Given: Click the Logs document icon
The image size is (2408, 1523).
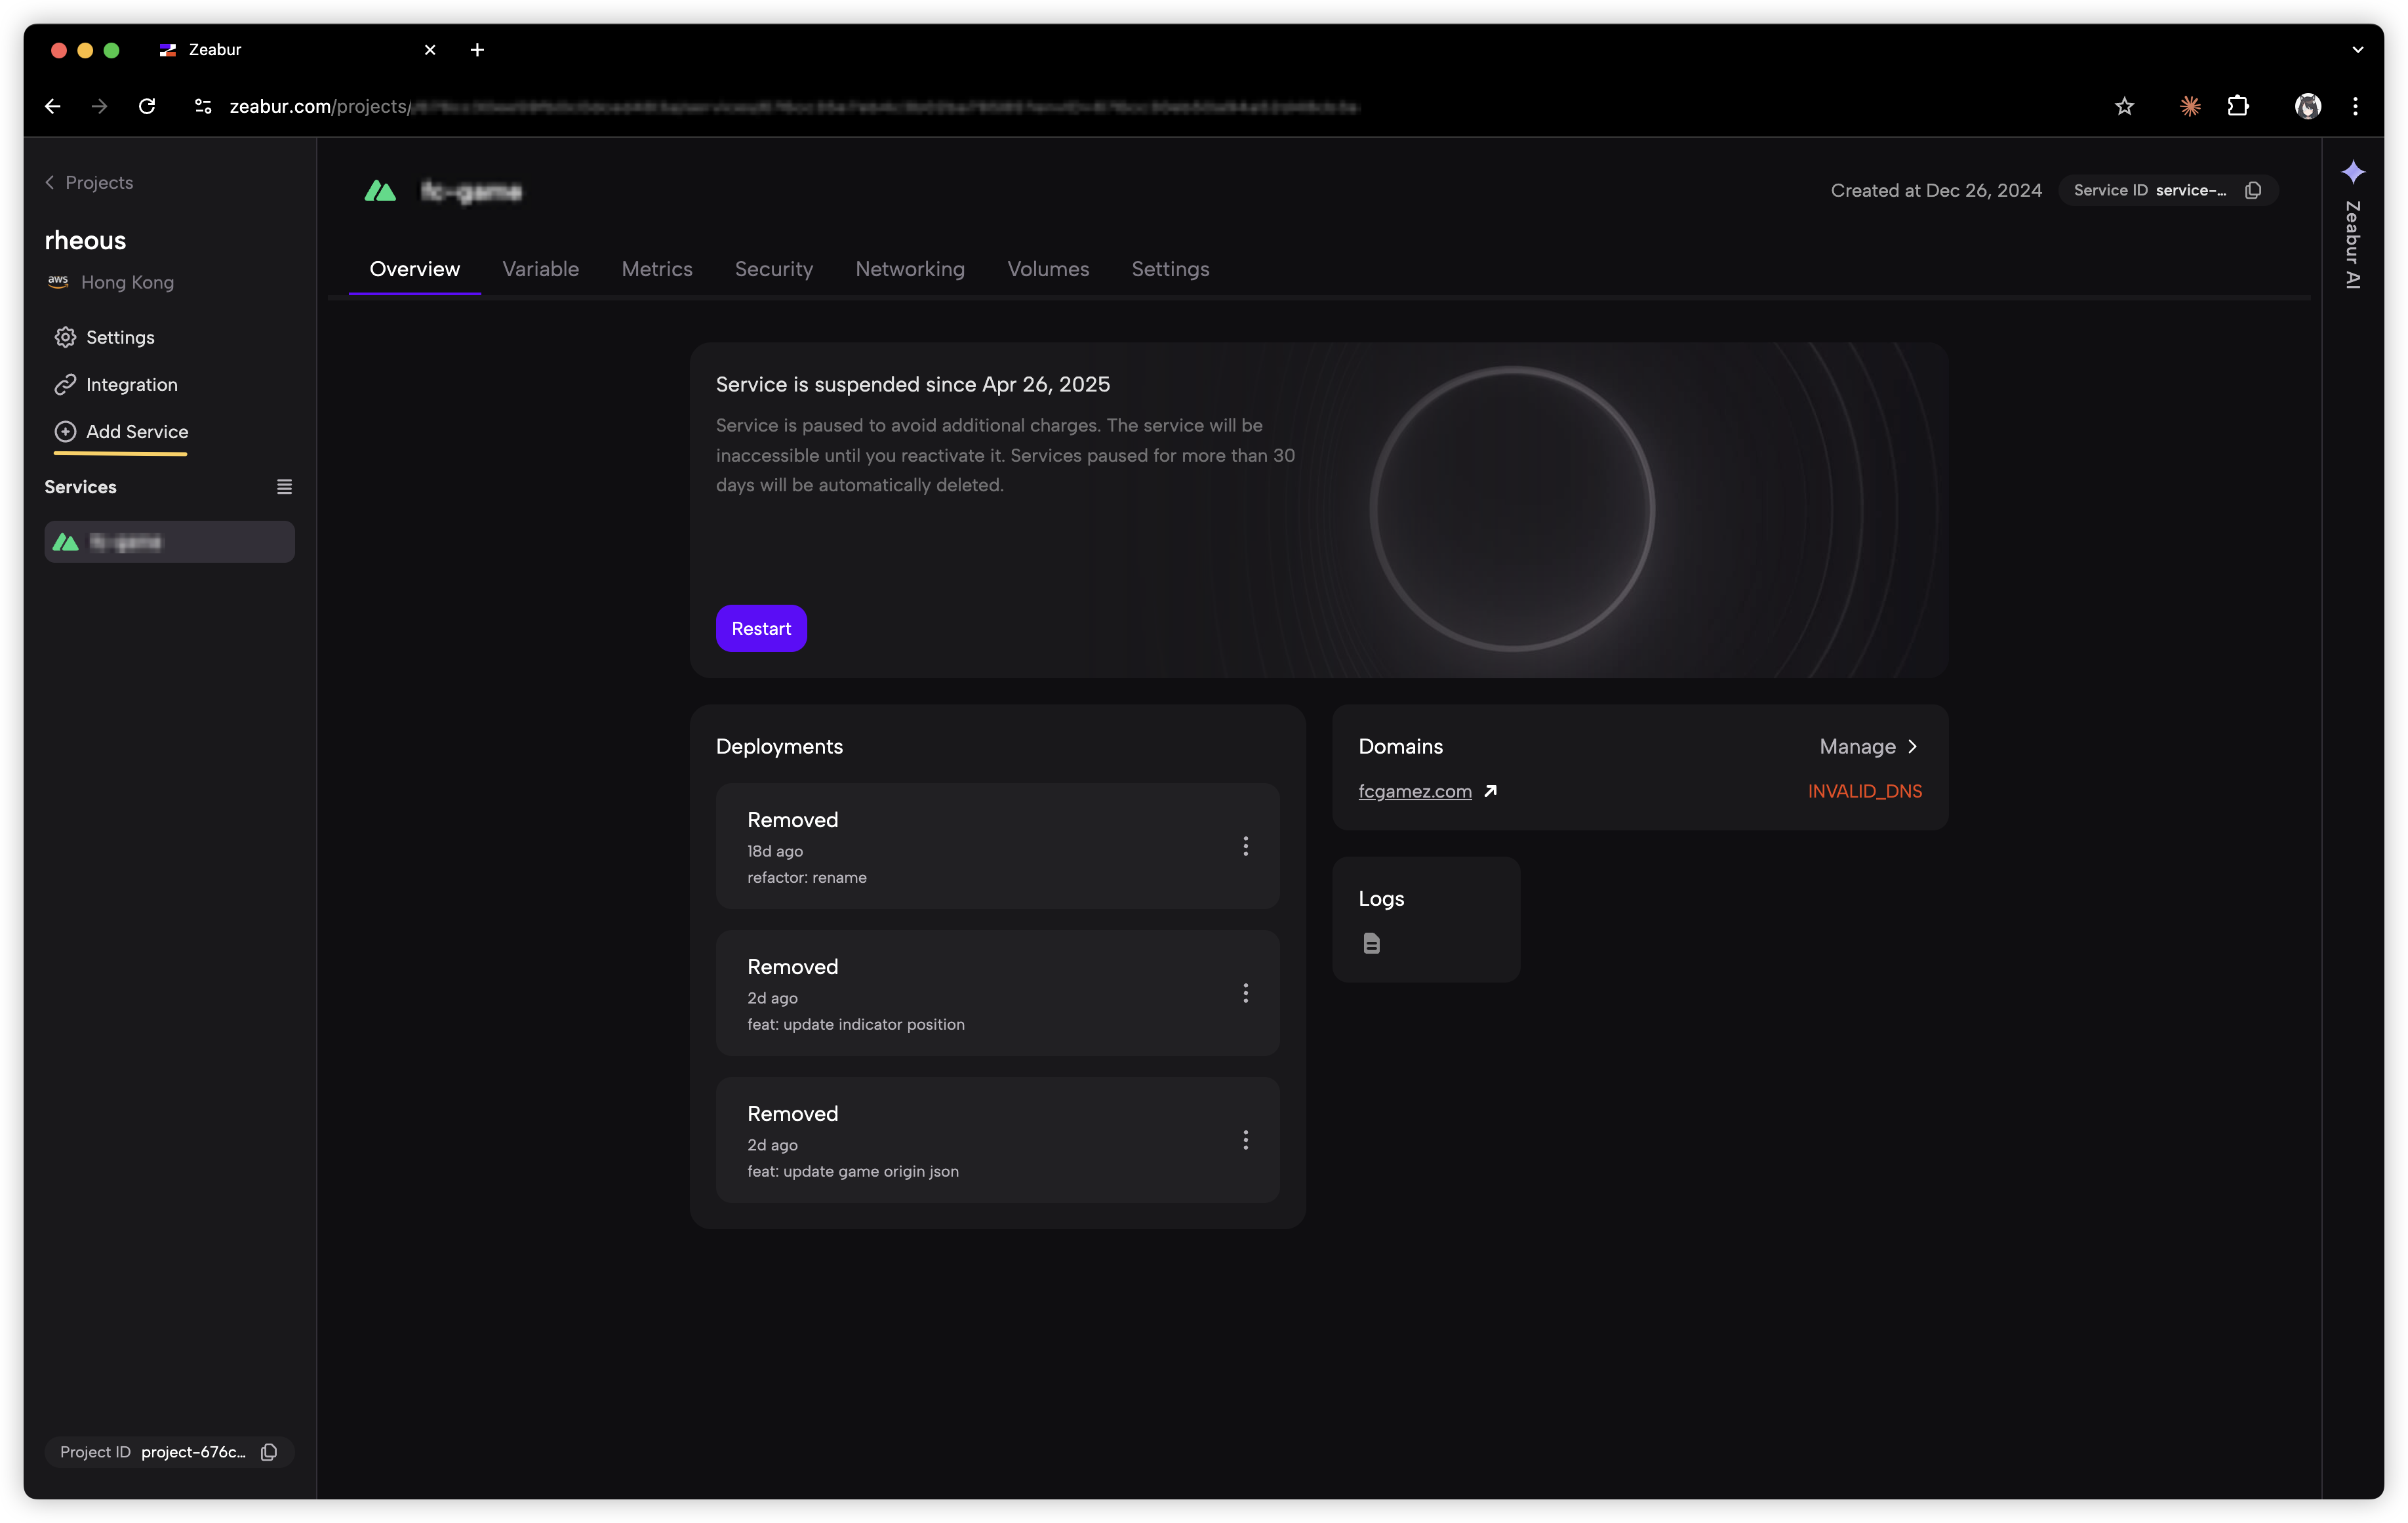Looking at the screenshot, I should pos(1371,943).
